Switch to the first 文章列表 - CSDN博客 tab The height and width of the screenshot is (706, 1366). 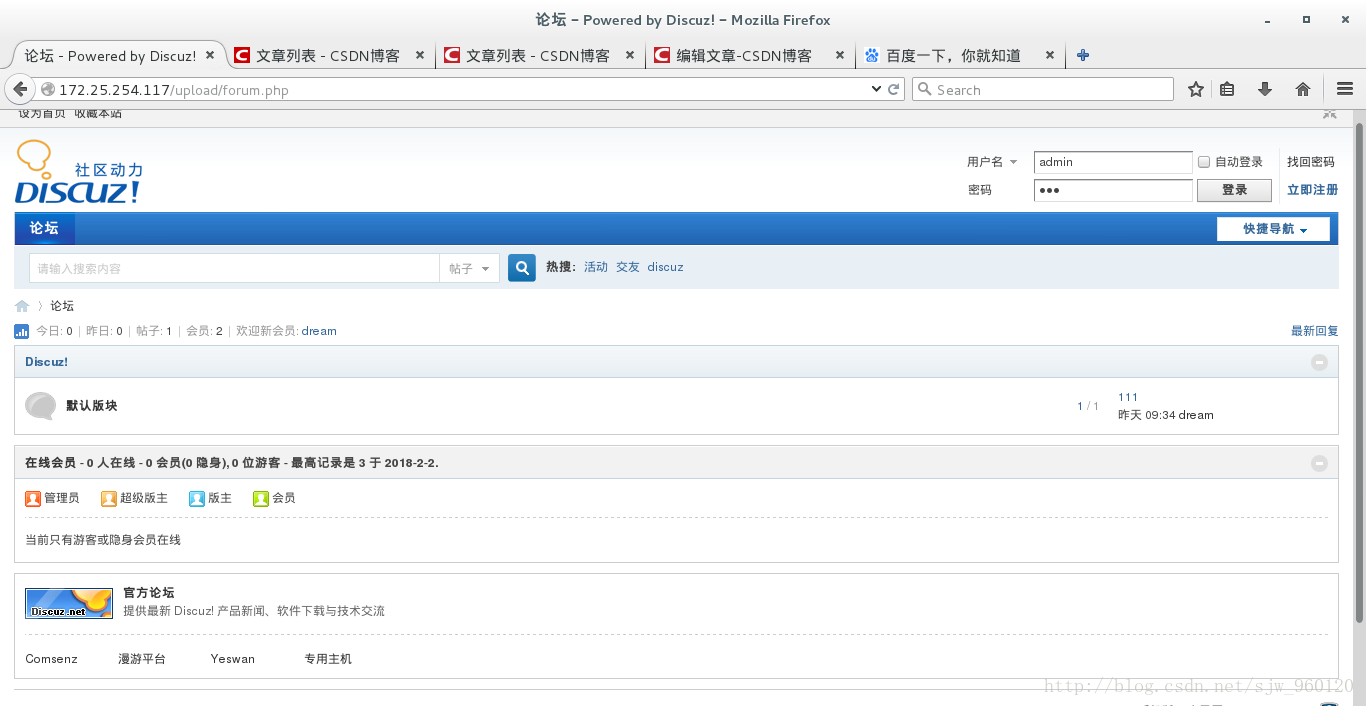click(x=329, y=56)
